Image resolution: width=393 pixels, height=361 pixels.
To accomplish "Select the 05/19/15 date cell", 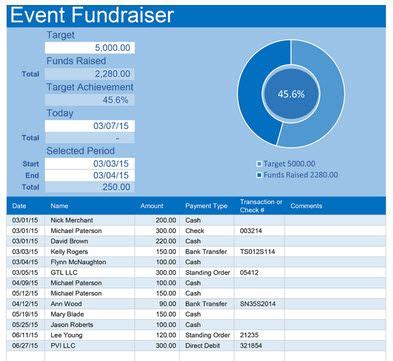I will point(25,314).
